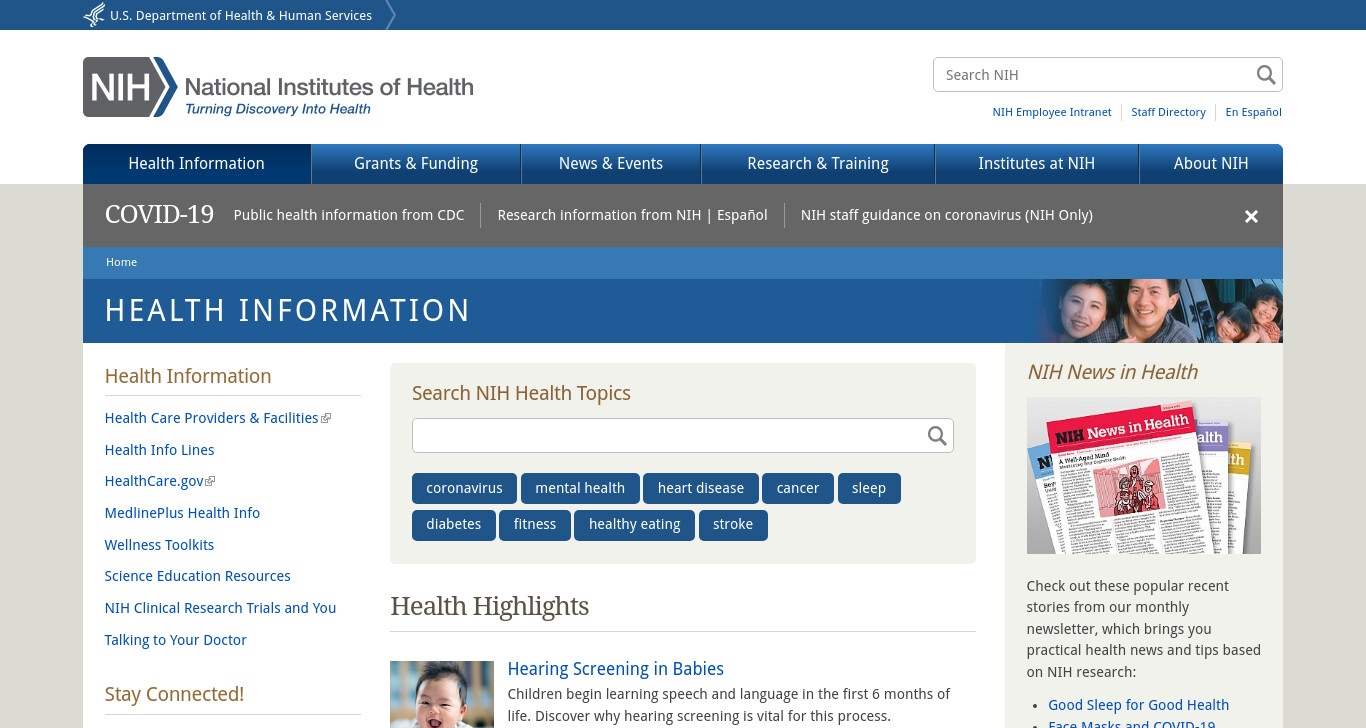Select the diabetes topic button
Image resolution: width=1366 pixels, height=728 pixels.
coord(454,525)
